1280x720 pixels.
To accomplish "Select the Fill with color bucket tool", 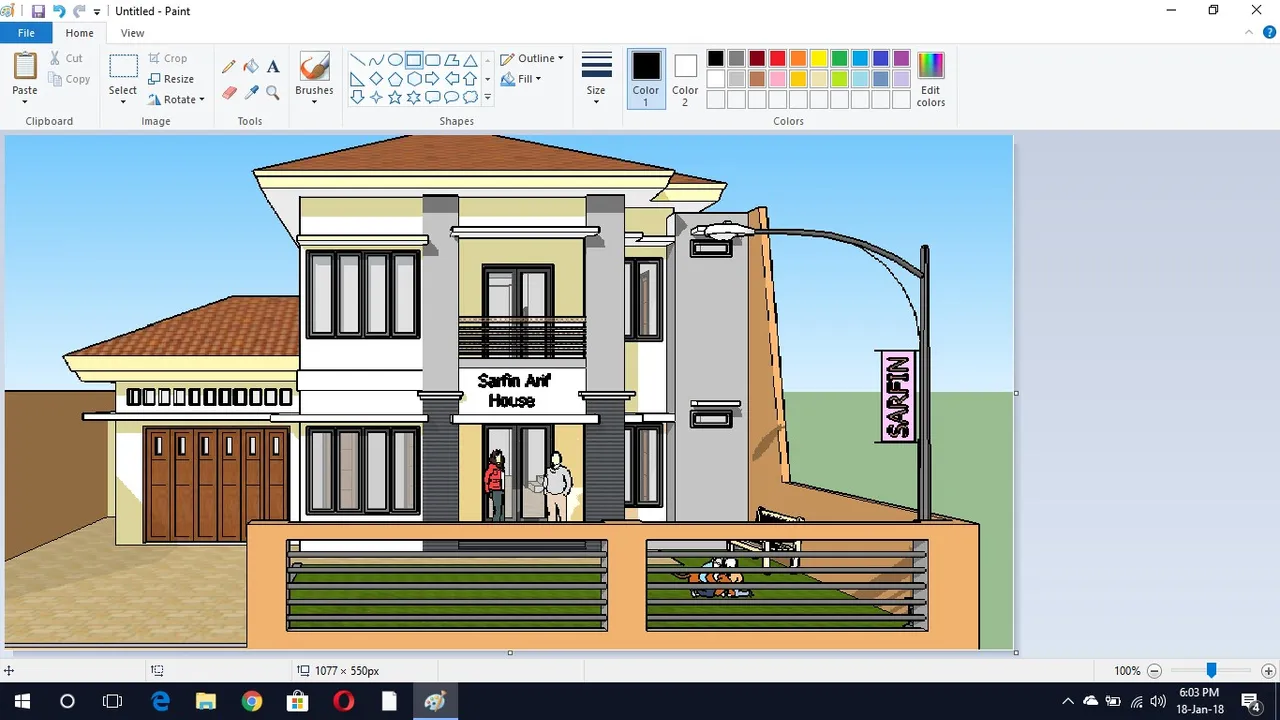I will click(x=251, y=67).
